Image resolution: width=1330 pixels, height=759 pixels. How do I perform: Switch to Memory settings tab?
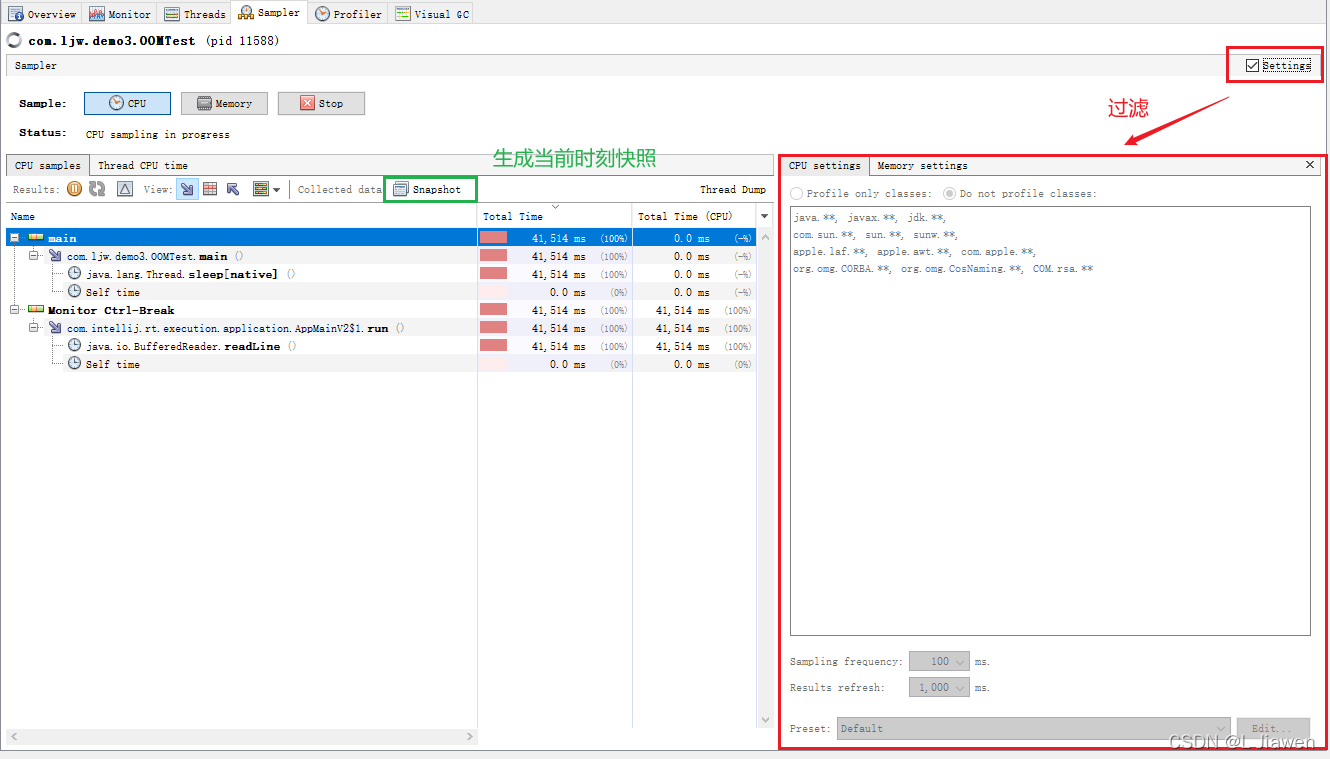922,165
